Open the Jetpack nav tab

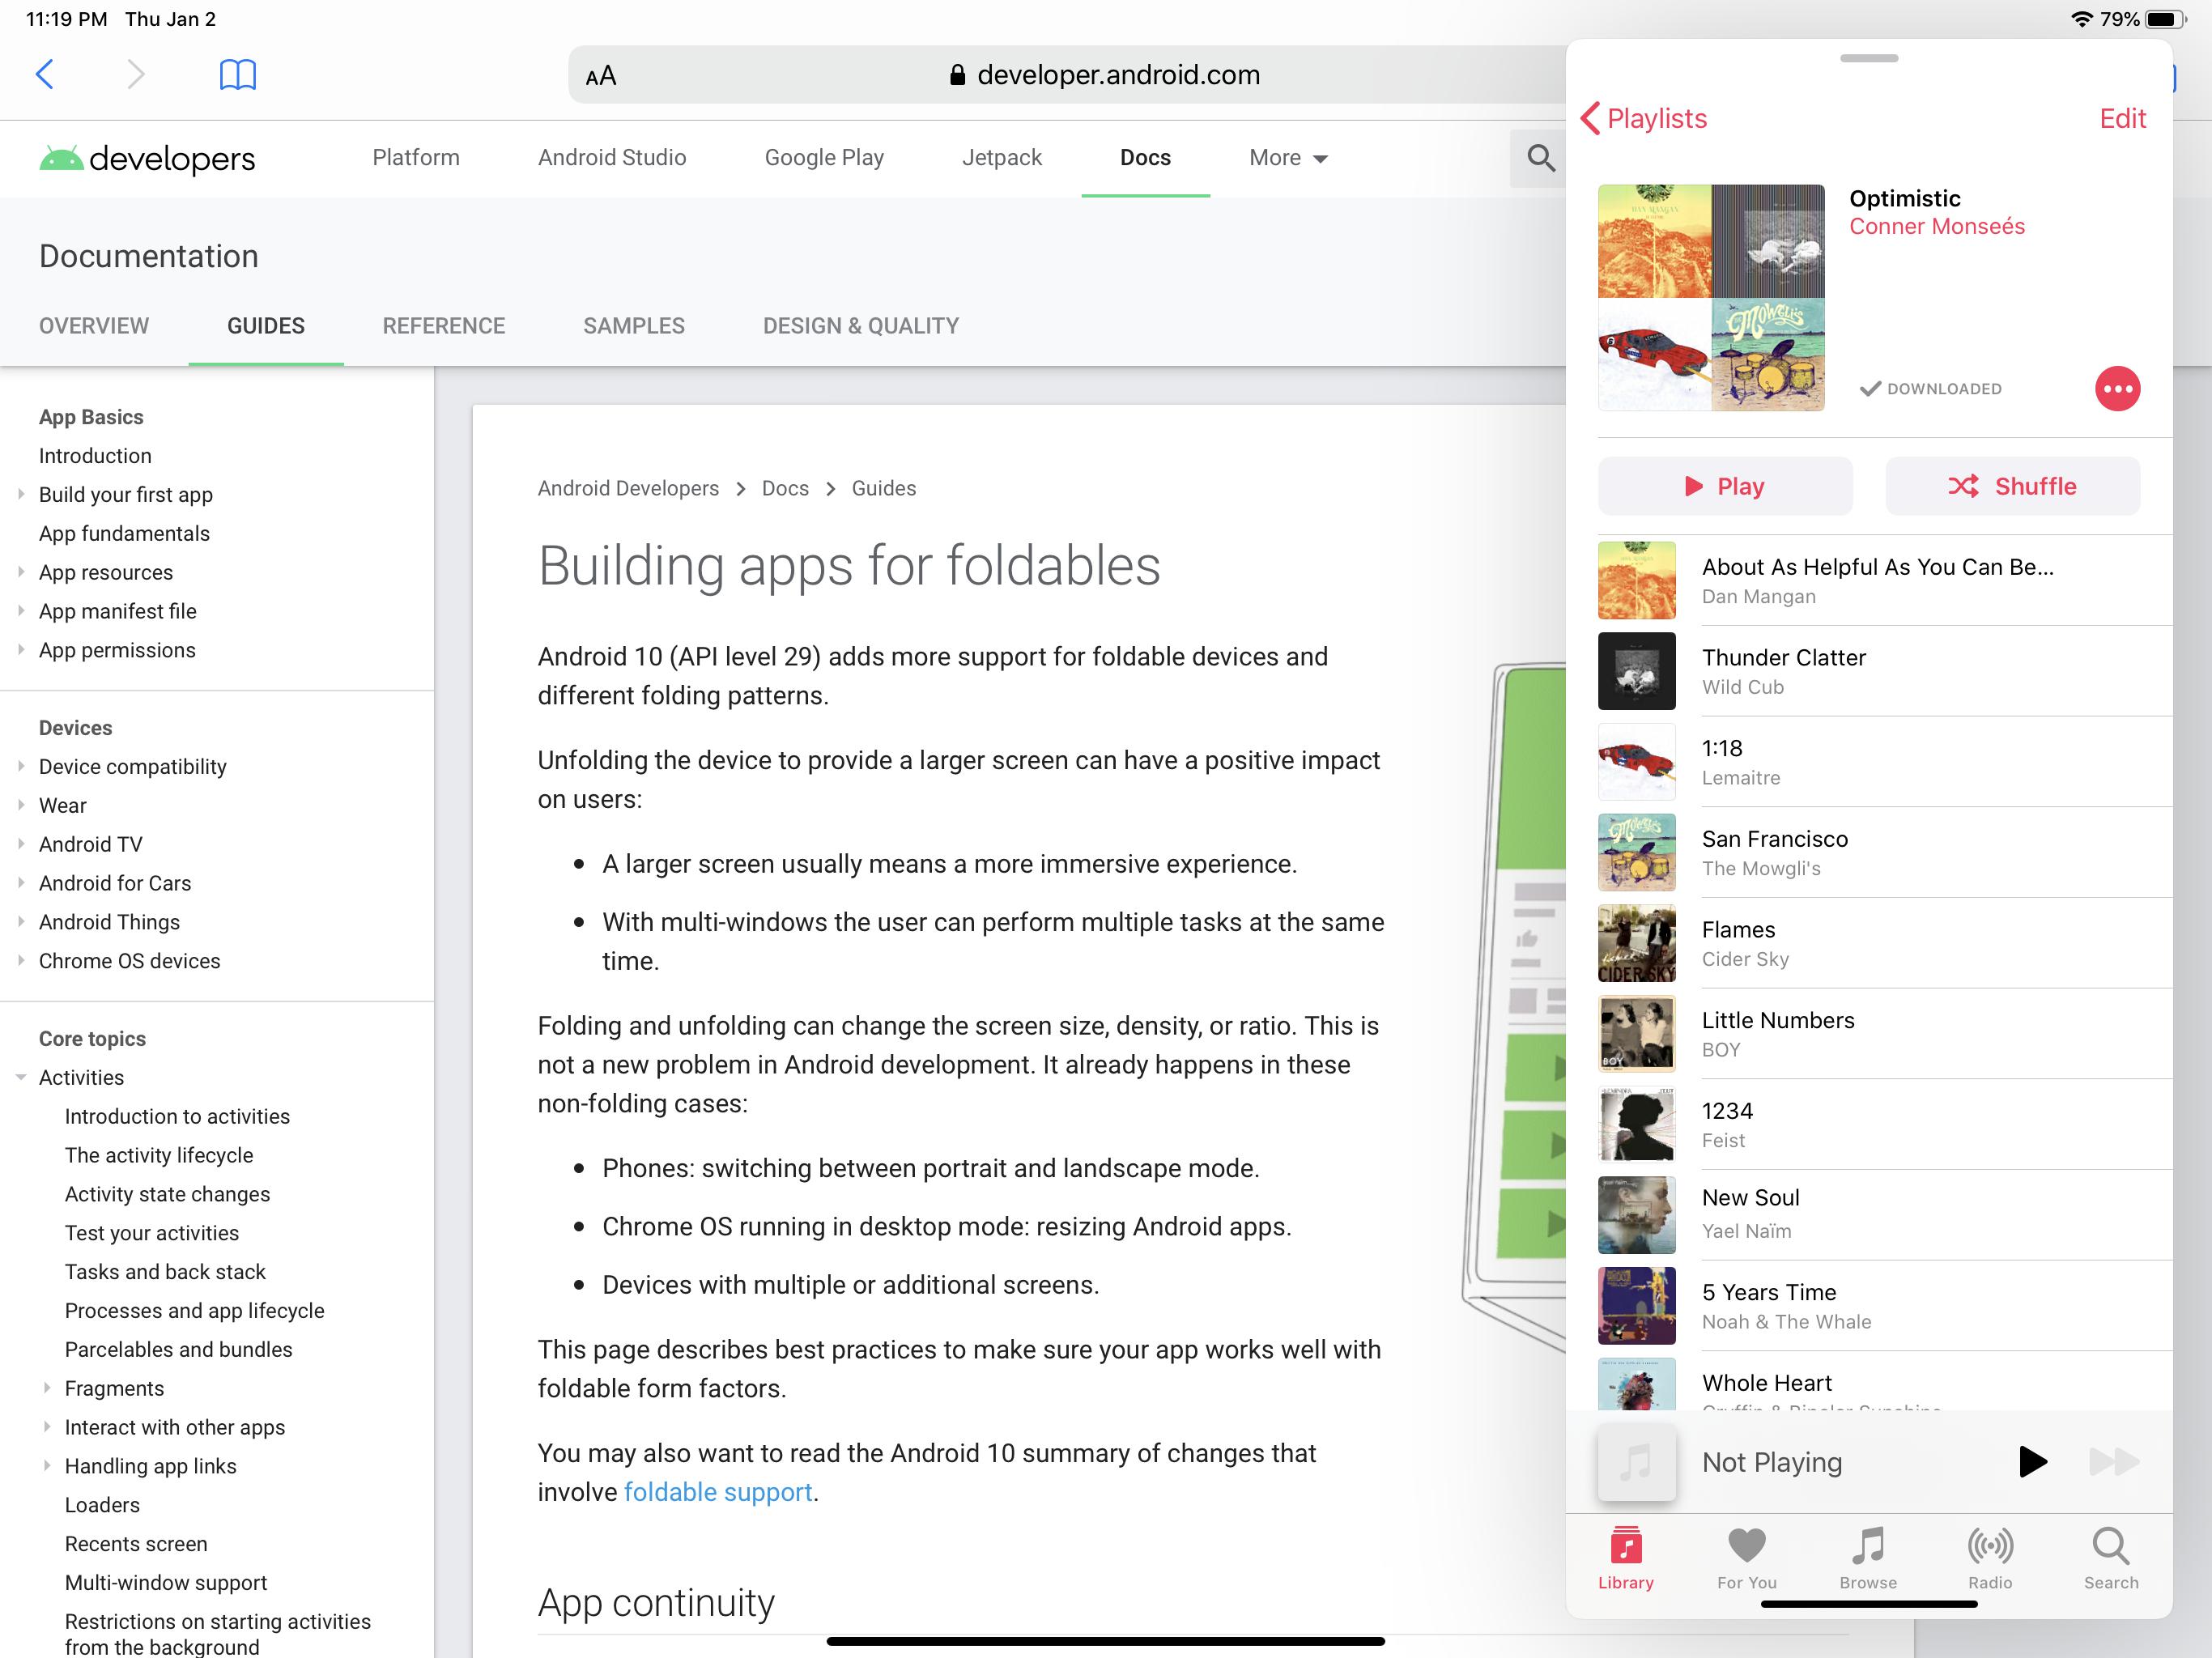pyautogui.click(x=1002, y=158)
